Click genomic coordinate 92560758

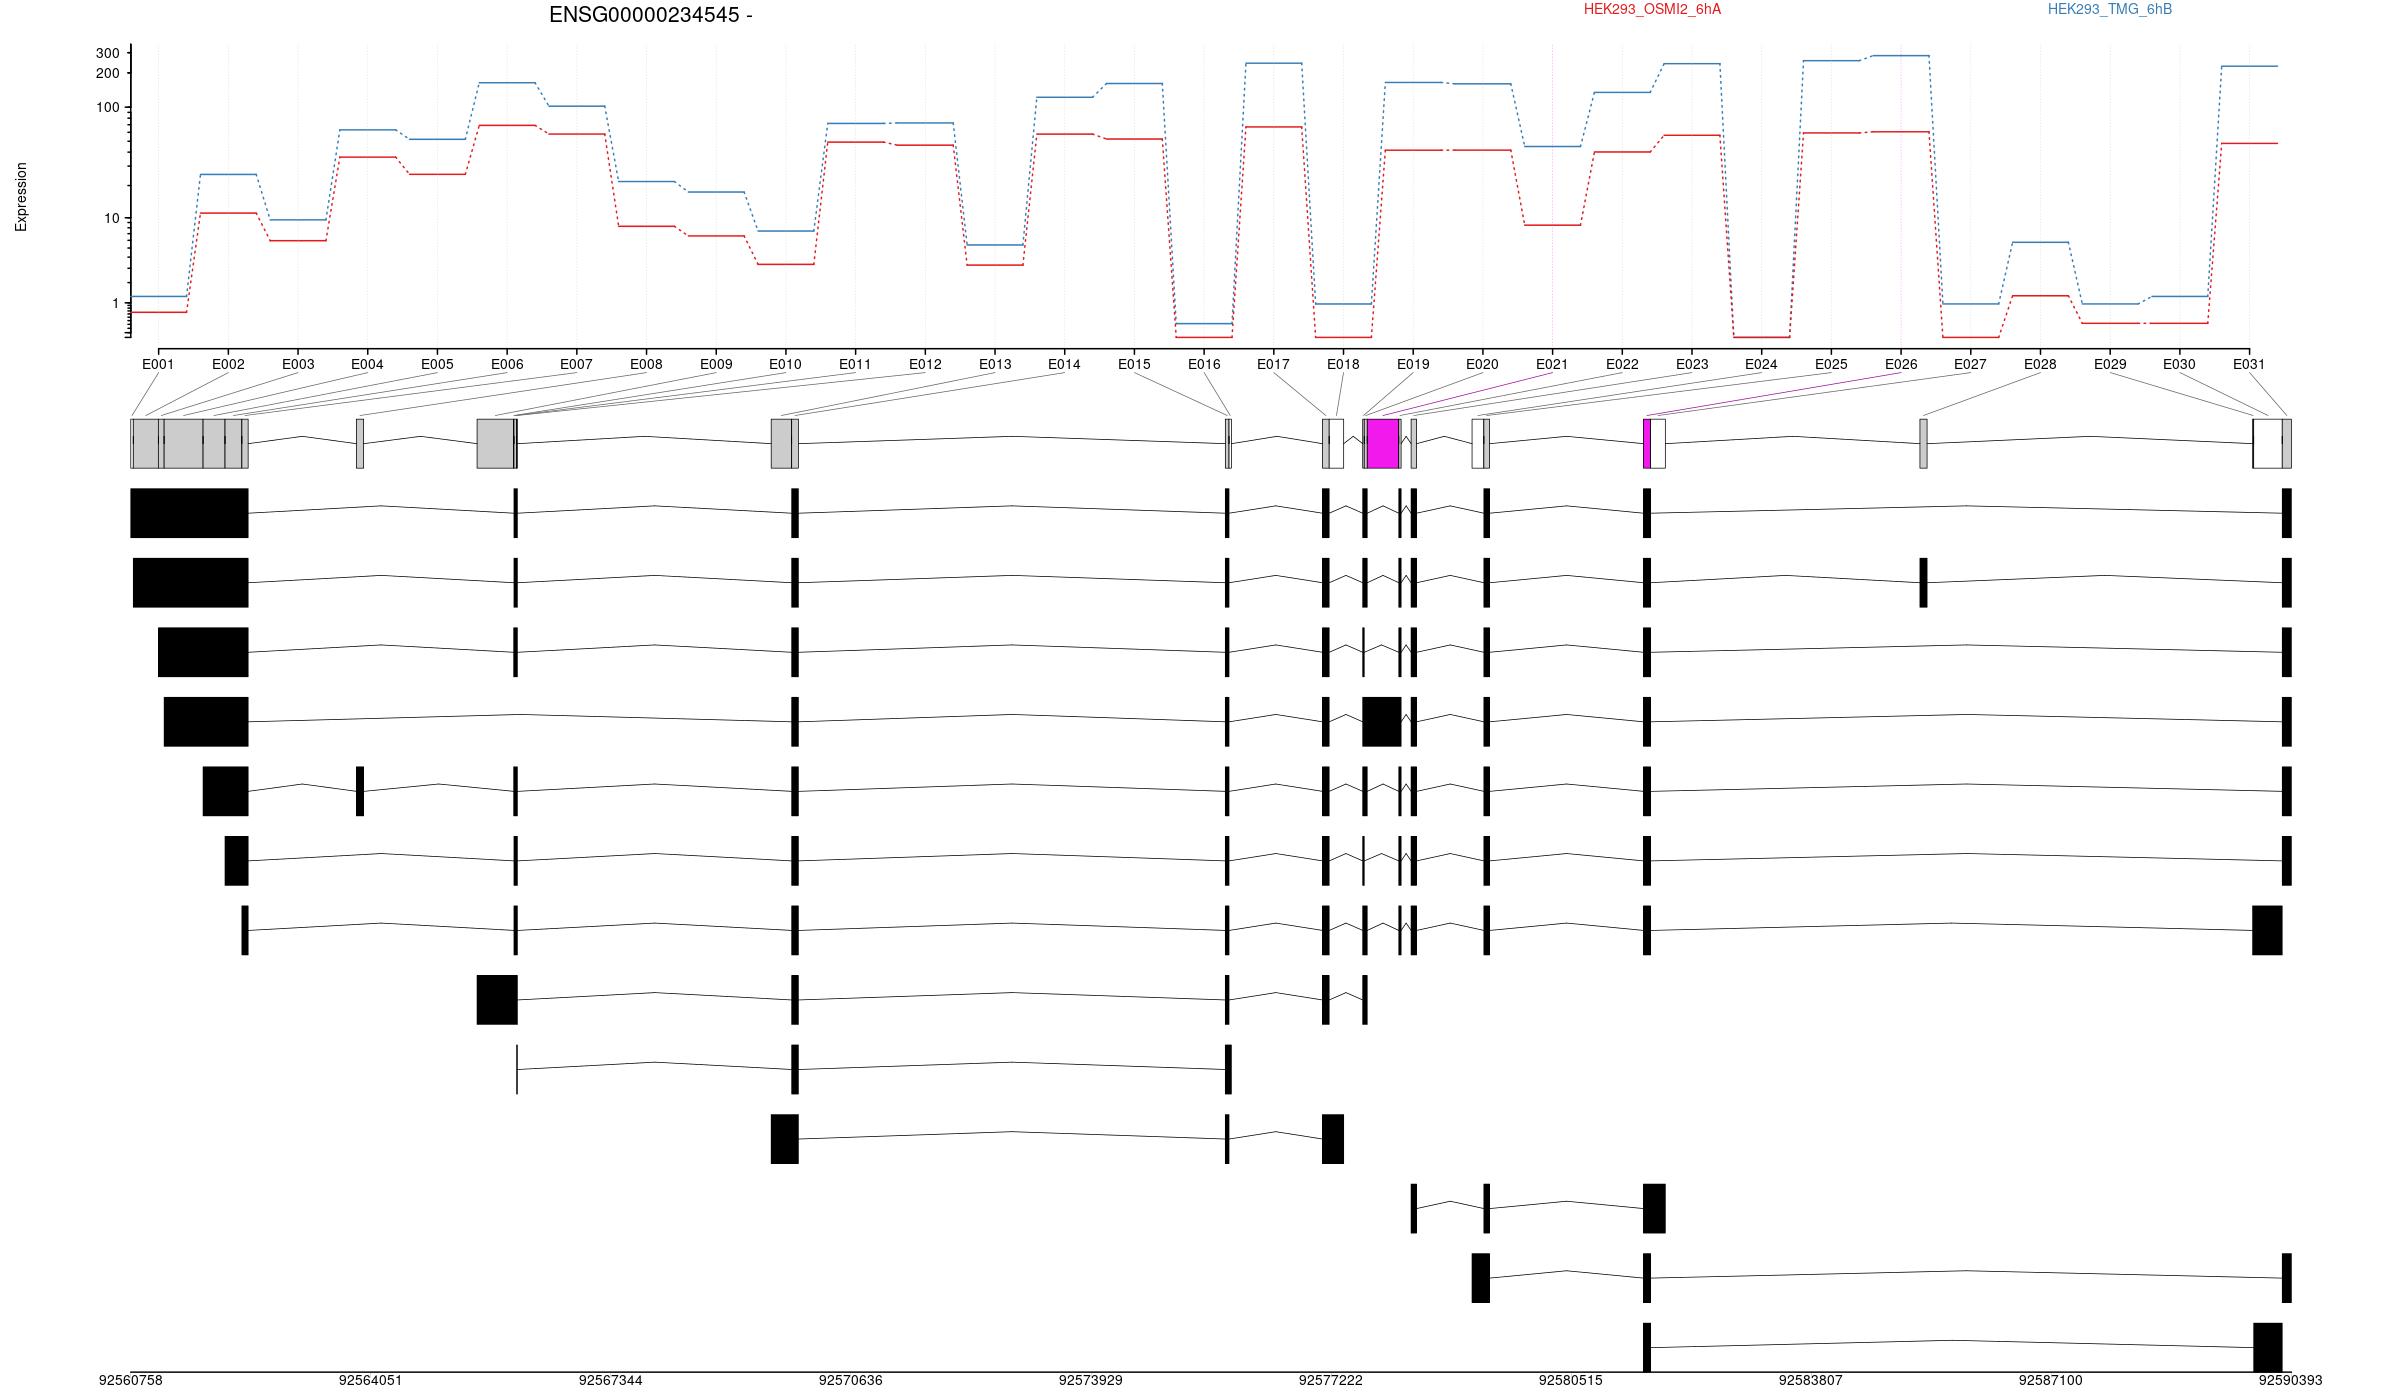click(x=130, y=1380)
